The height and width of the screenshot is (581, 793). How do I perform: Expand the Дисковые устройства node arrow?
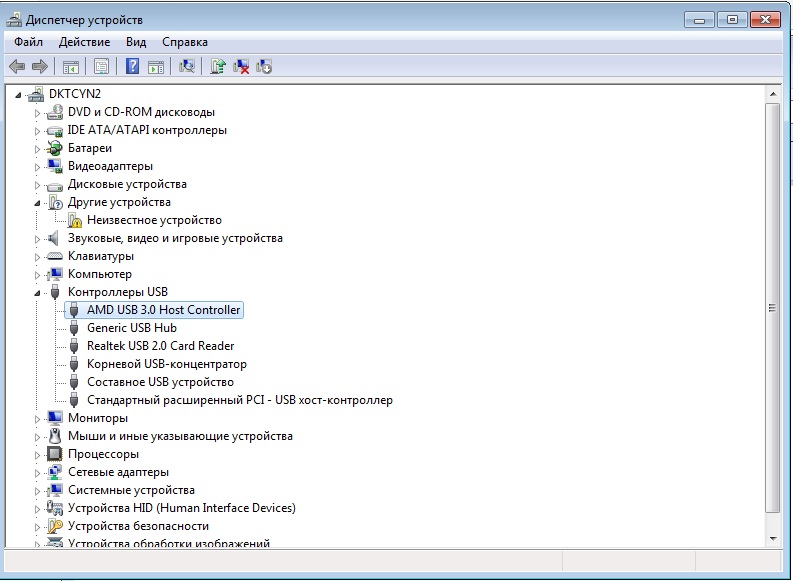(37, 185)
